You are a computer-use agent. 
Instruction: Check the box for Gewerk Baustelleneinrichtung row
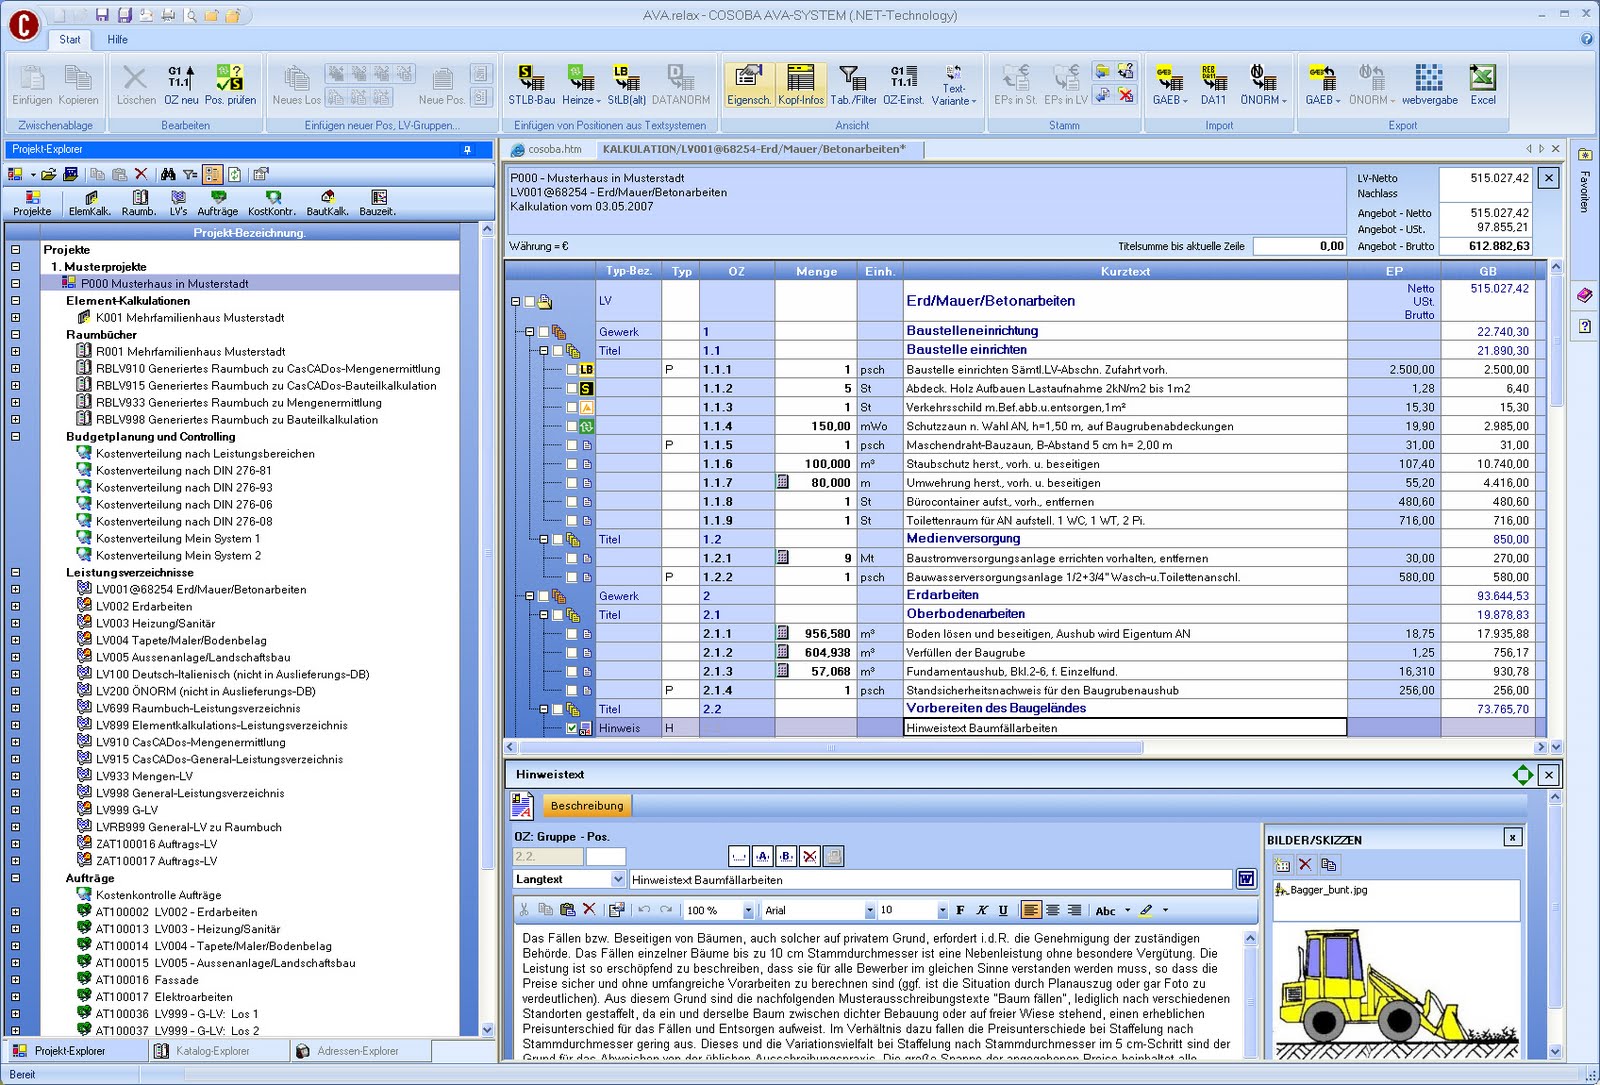point(544,332)
